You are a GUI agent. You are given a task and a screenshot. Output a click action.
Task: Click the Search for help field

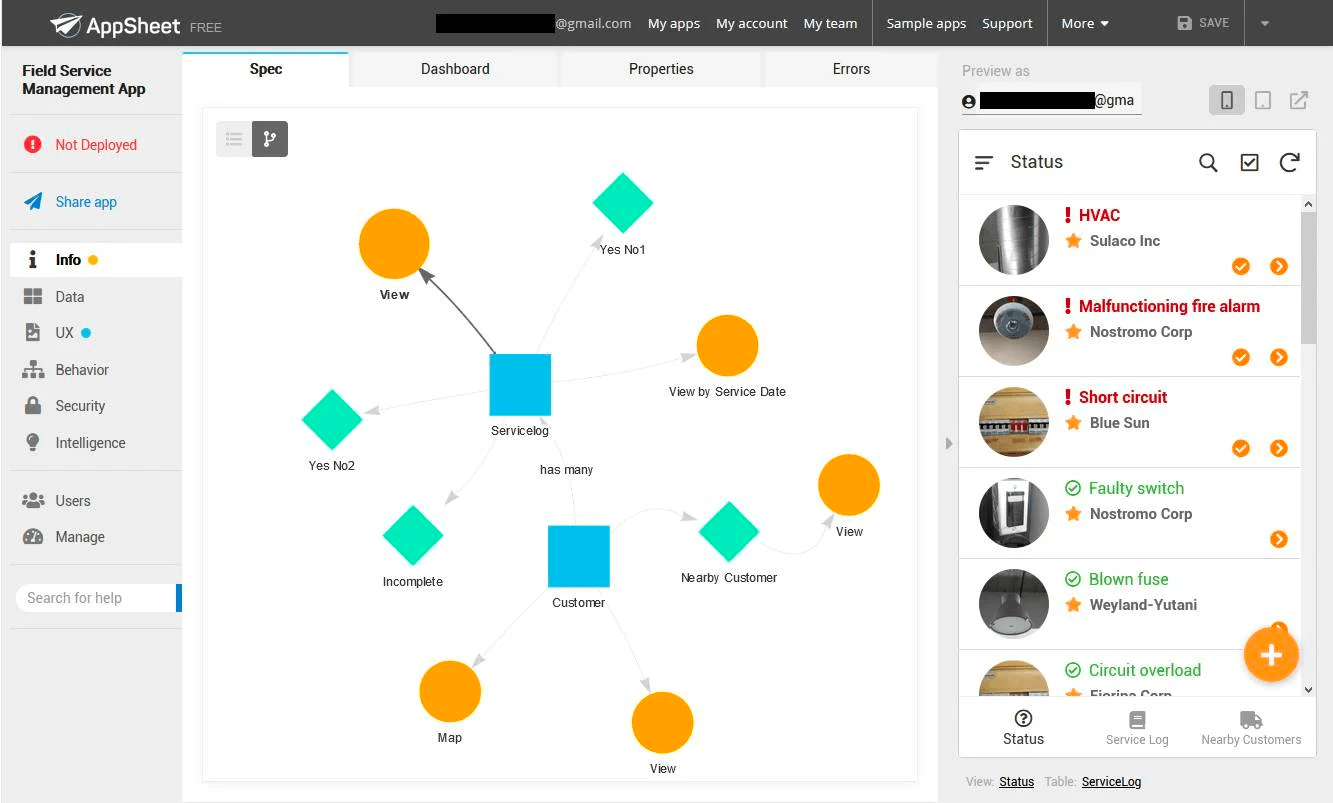point(96,598)
